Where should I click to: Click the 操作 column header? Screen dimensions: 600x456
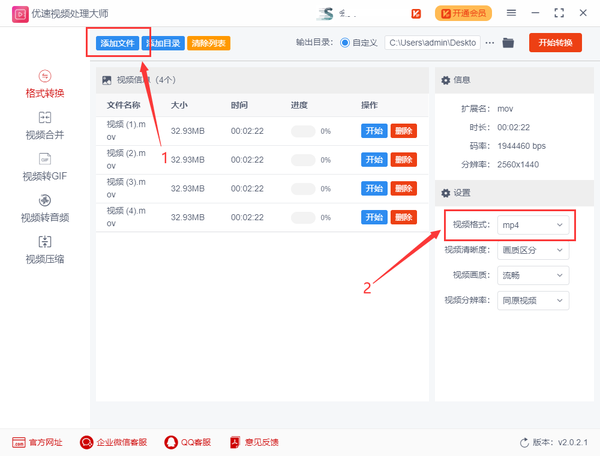tap(369, 105)
